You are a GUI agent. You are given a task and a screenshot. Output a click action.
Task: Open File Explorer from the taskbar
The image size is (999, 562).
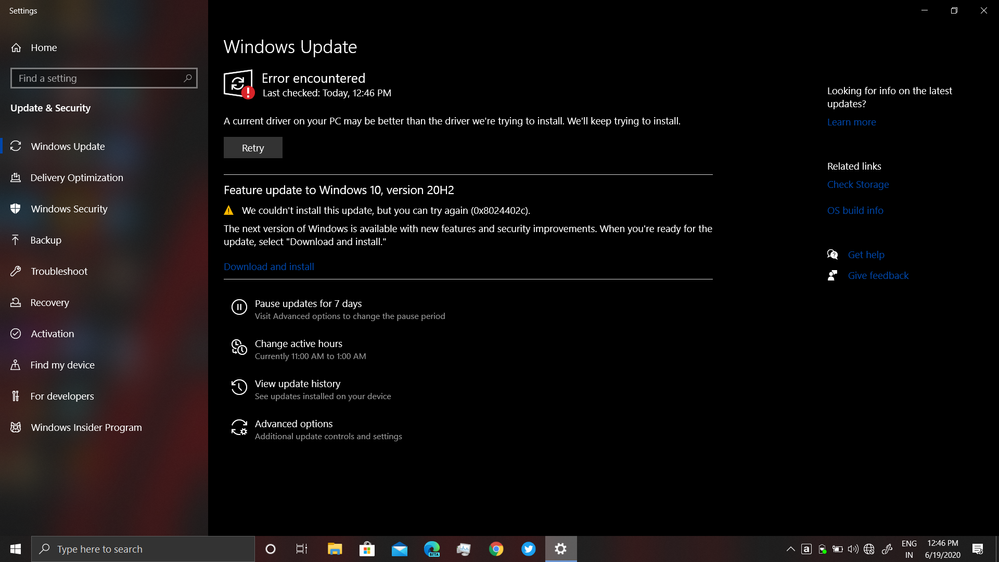coord(334,549)
